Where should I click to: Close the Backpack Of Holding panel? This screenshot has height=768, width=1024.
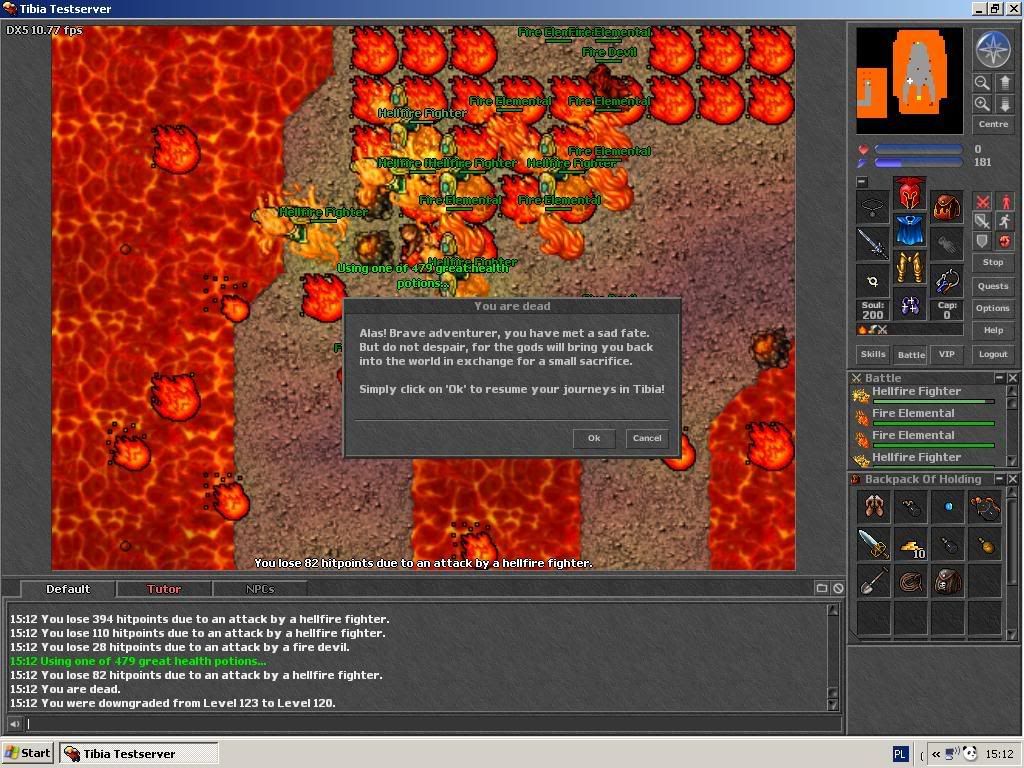click(1013, 479)
